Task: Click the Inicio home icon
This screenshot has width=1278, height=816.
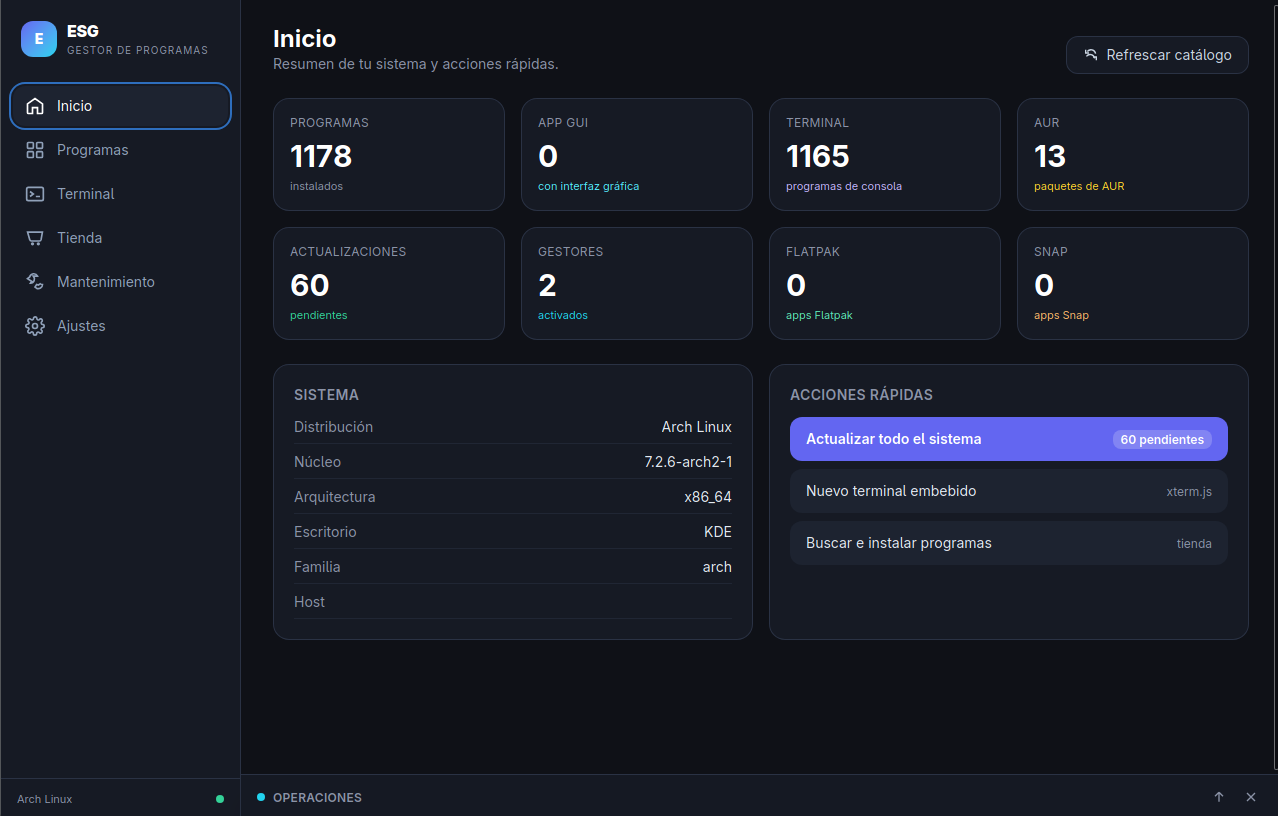Action: [x=35, y=106]
